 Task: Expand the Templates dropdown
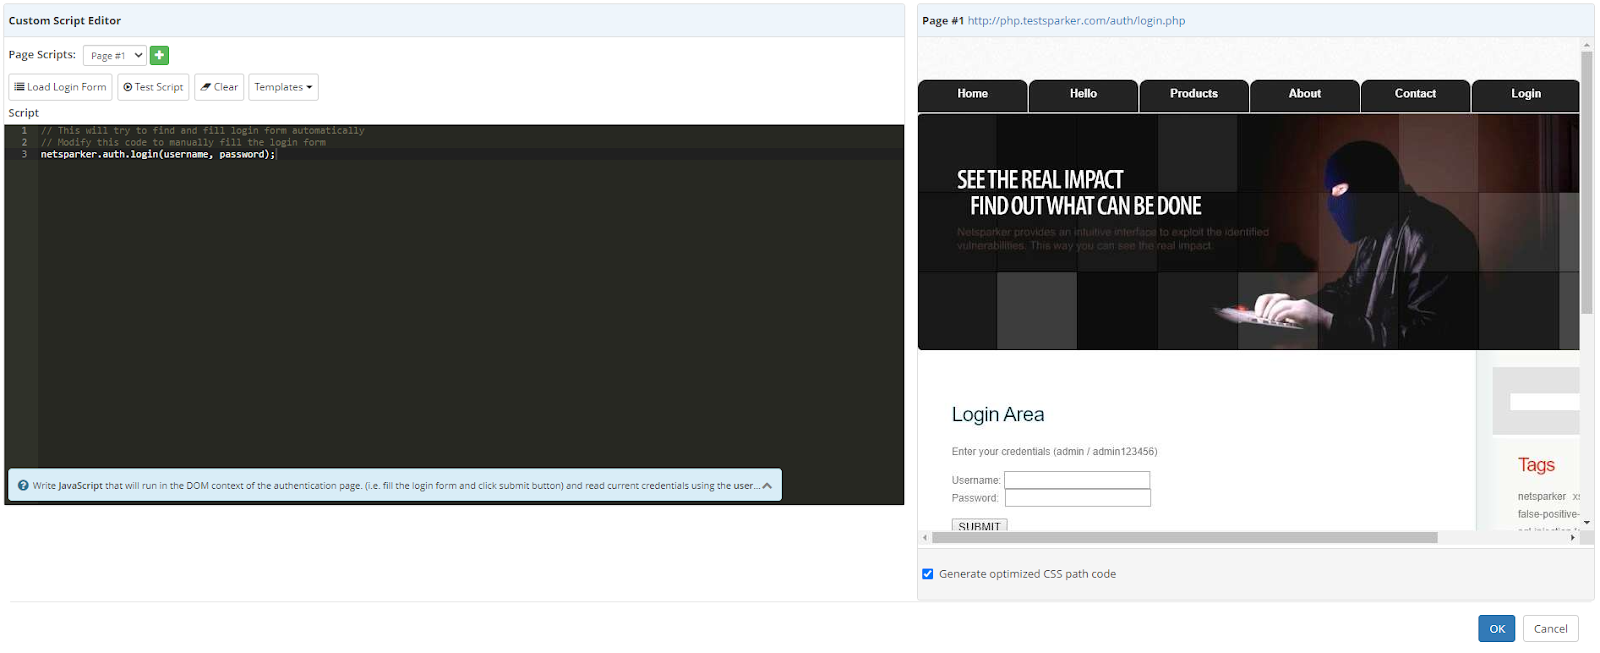coord(283,87)
